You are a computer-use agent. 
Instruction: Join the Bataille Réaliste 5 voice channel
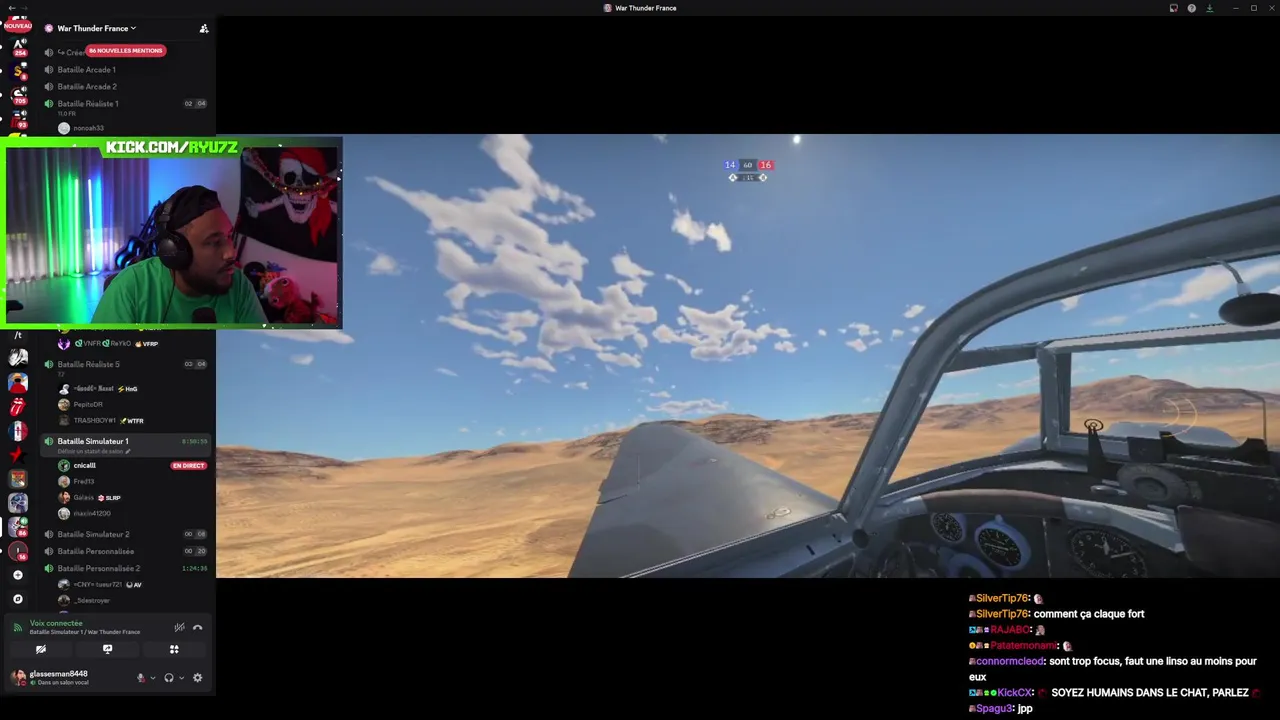tap(88, 364)
